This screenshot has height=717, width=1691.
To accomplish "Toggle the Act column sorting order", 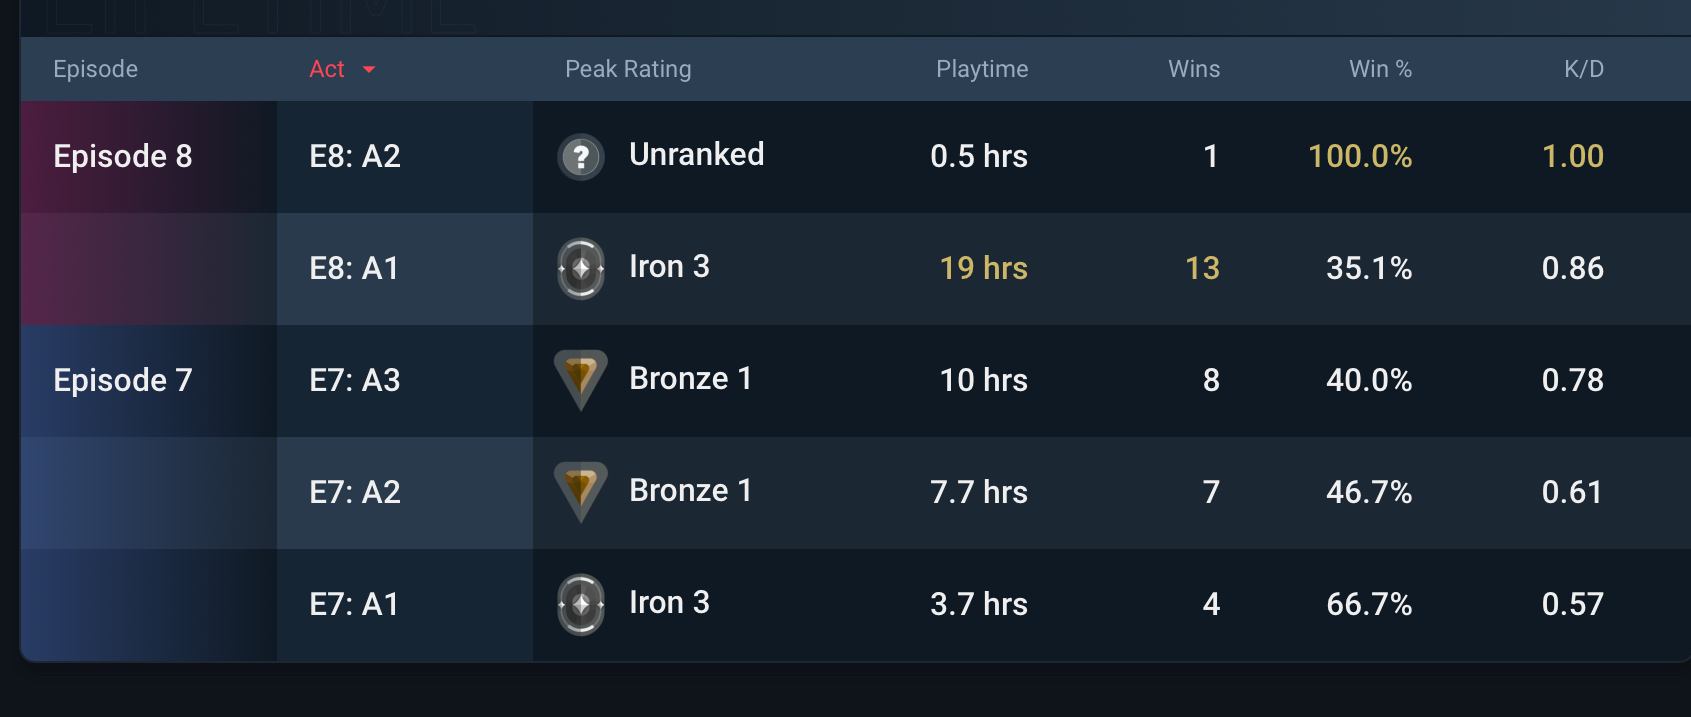I will click(328, 69).
